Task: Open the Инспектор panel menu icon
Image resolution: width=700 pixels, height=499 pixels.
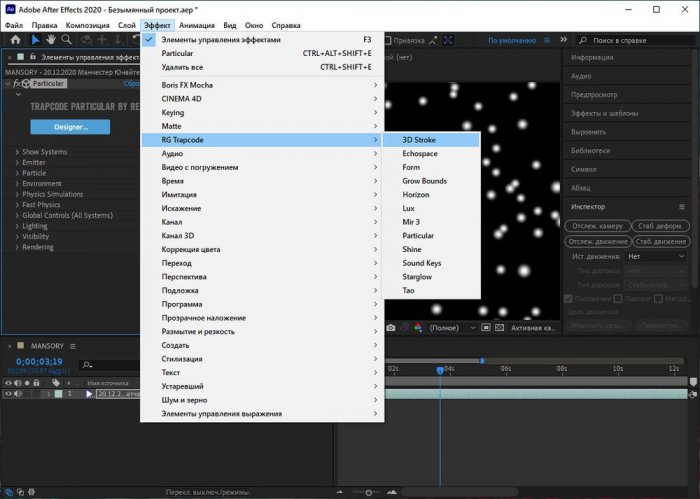Action: coord(682,207)
